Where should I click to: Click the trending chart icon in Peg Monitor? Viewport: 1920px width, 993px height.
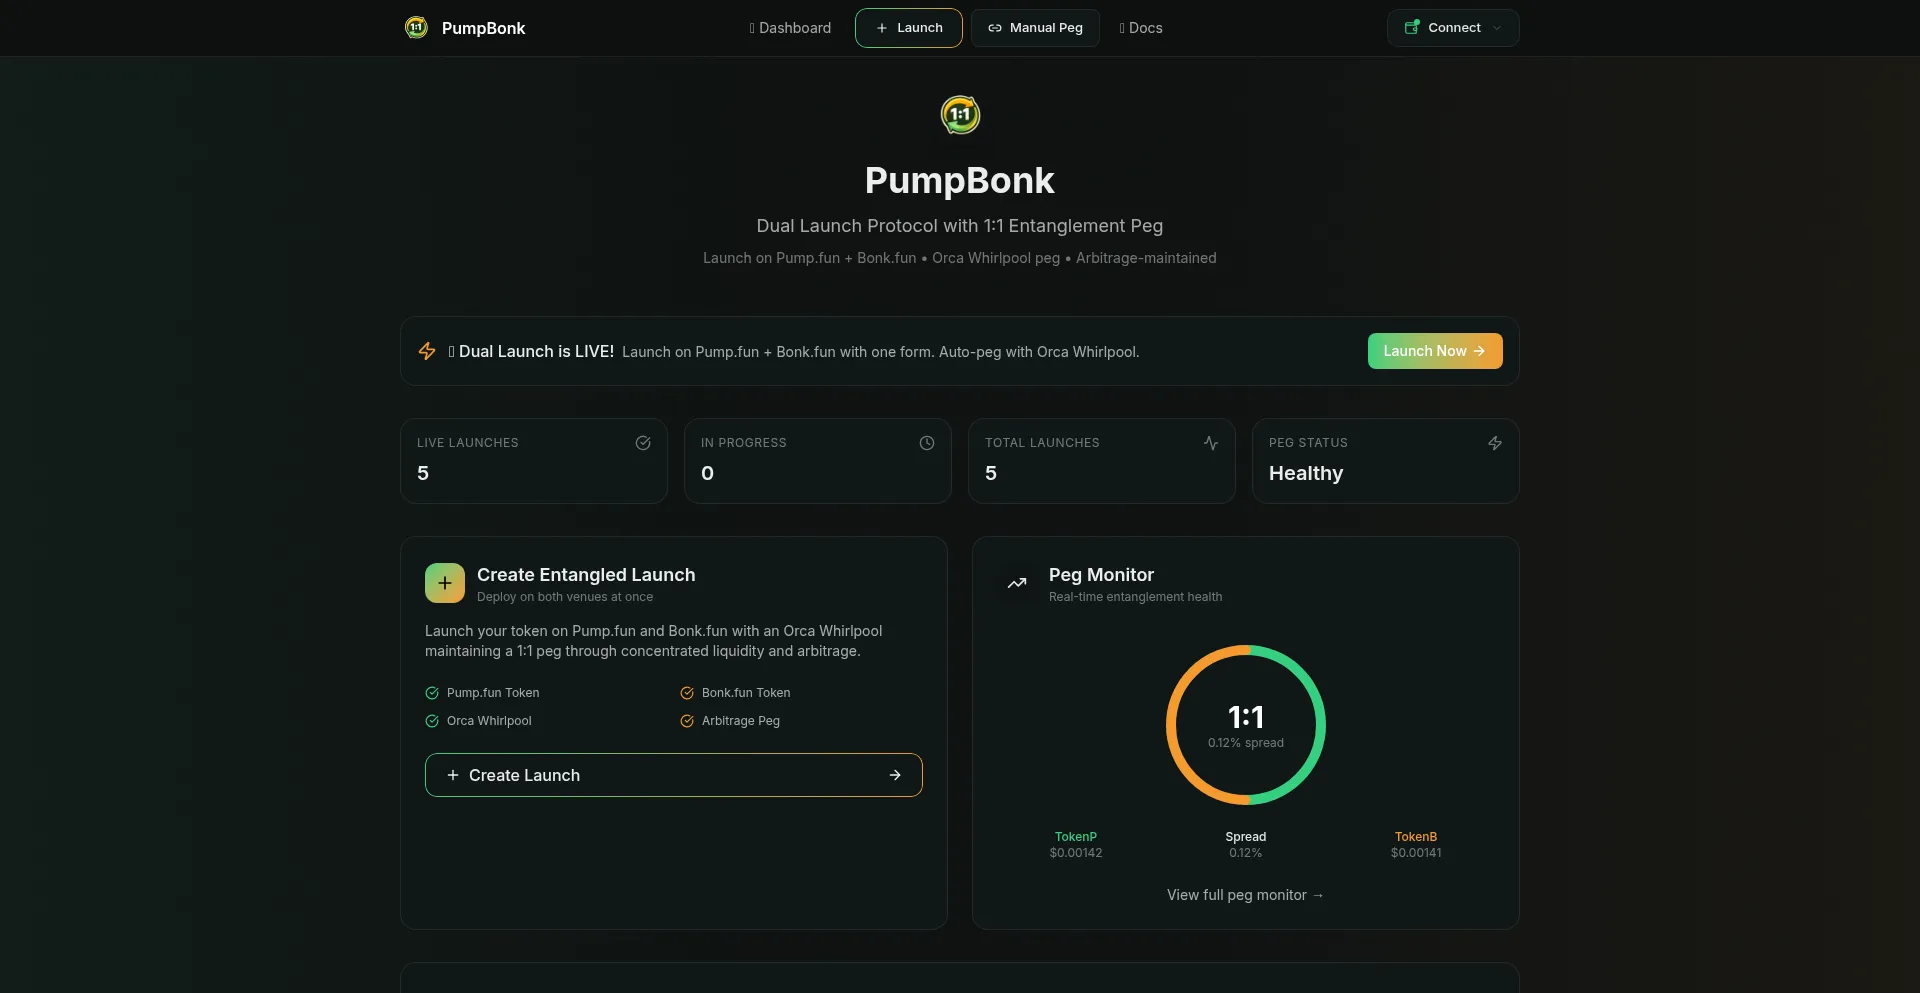[1017, 583]
